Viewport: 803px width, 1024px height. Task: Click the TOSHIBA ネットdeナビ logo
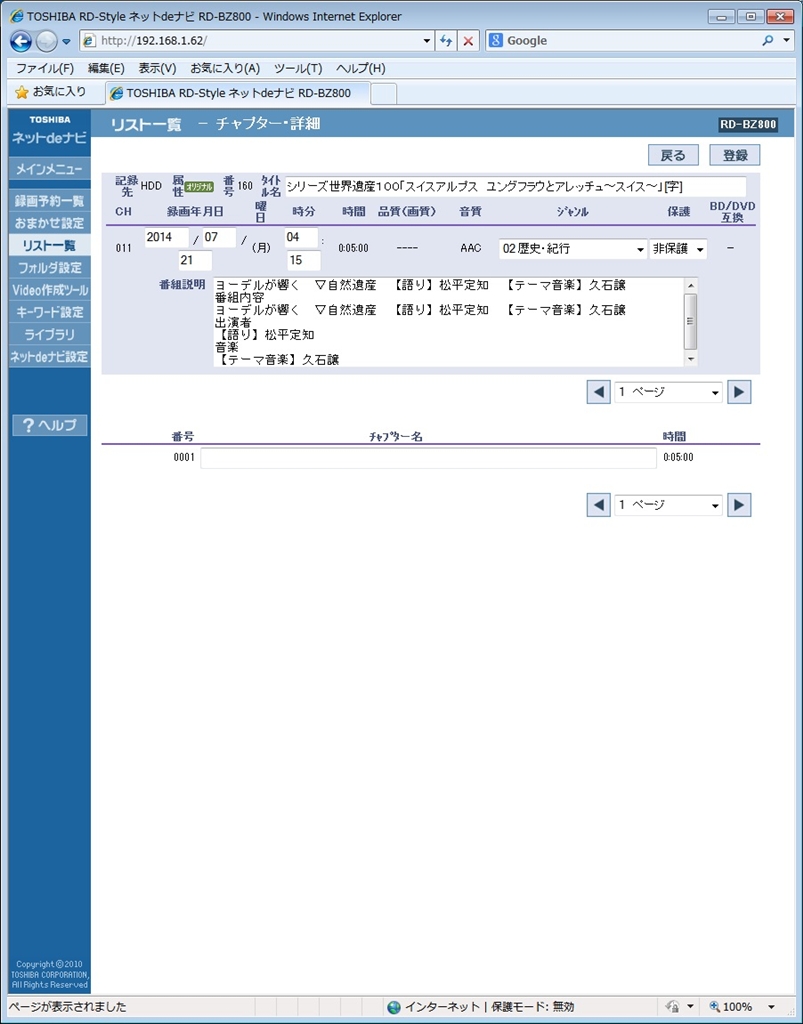click(50, 130)
